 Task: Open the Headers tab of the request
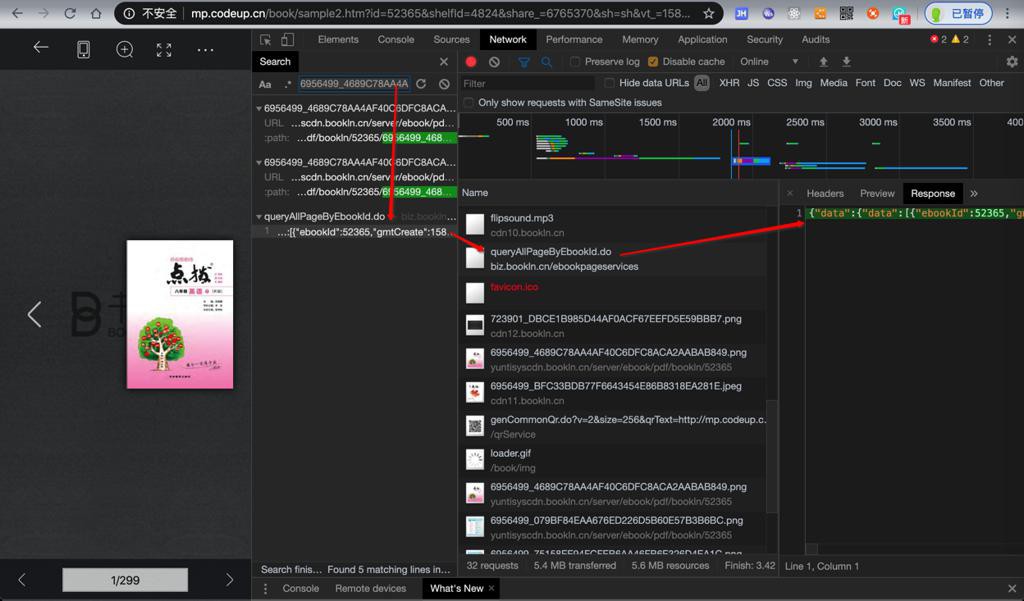coord(825,193)
